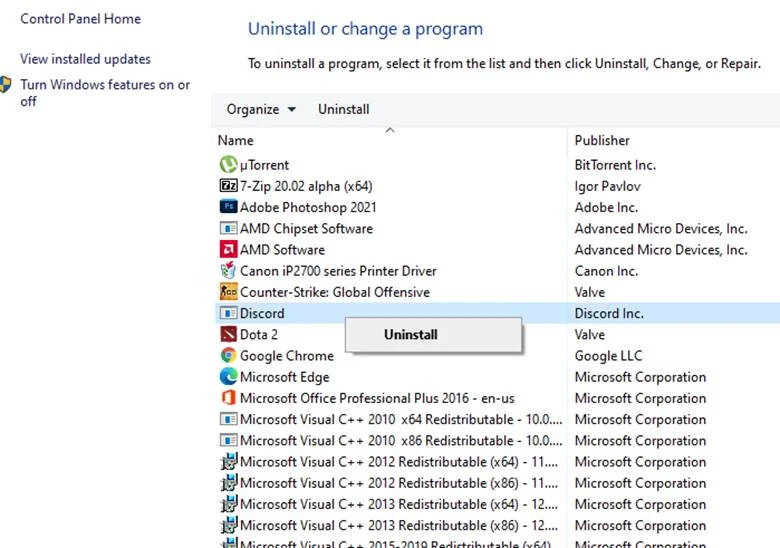Select the 7-Zip icon in list
Image resolution: width=780 pixels, height=548 pixels.
pos(228,186)
